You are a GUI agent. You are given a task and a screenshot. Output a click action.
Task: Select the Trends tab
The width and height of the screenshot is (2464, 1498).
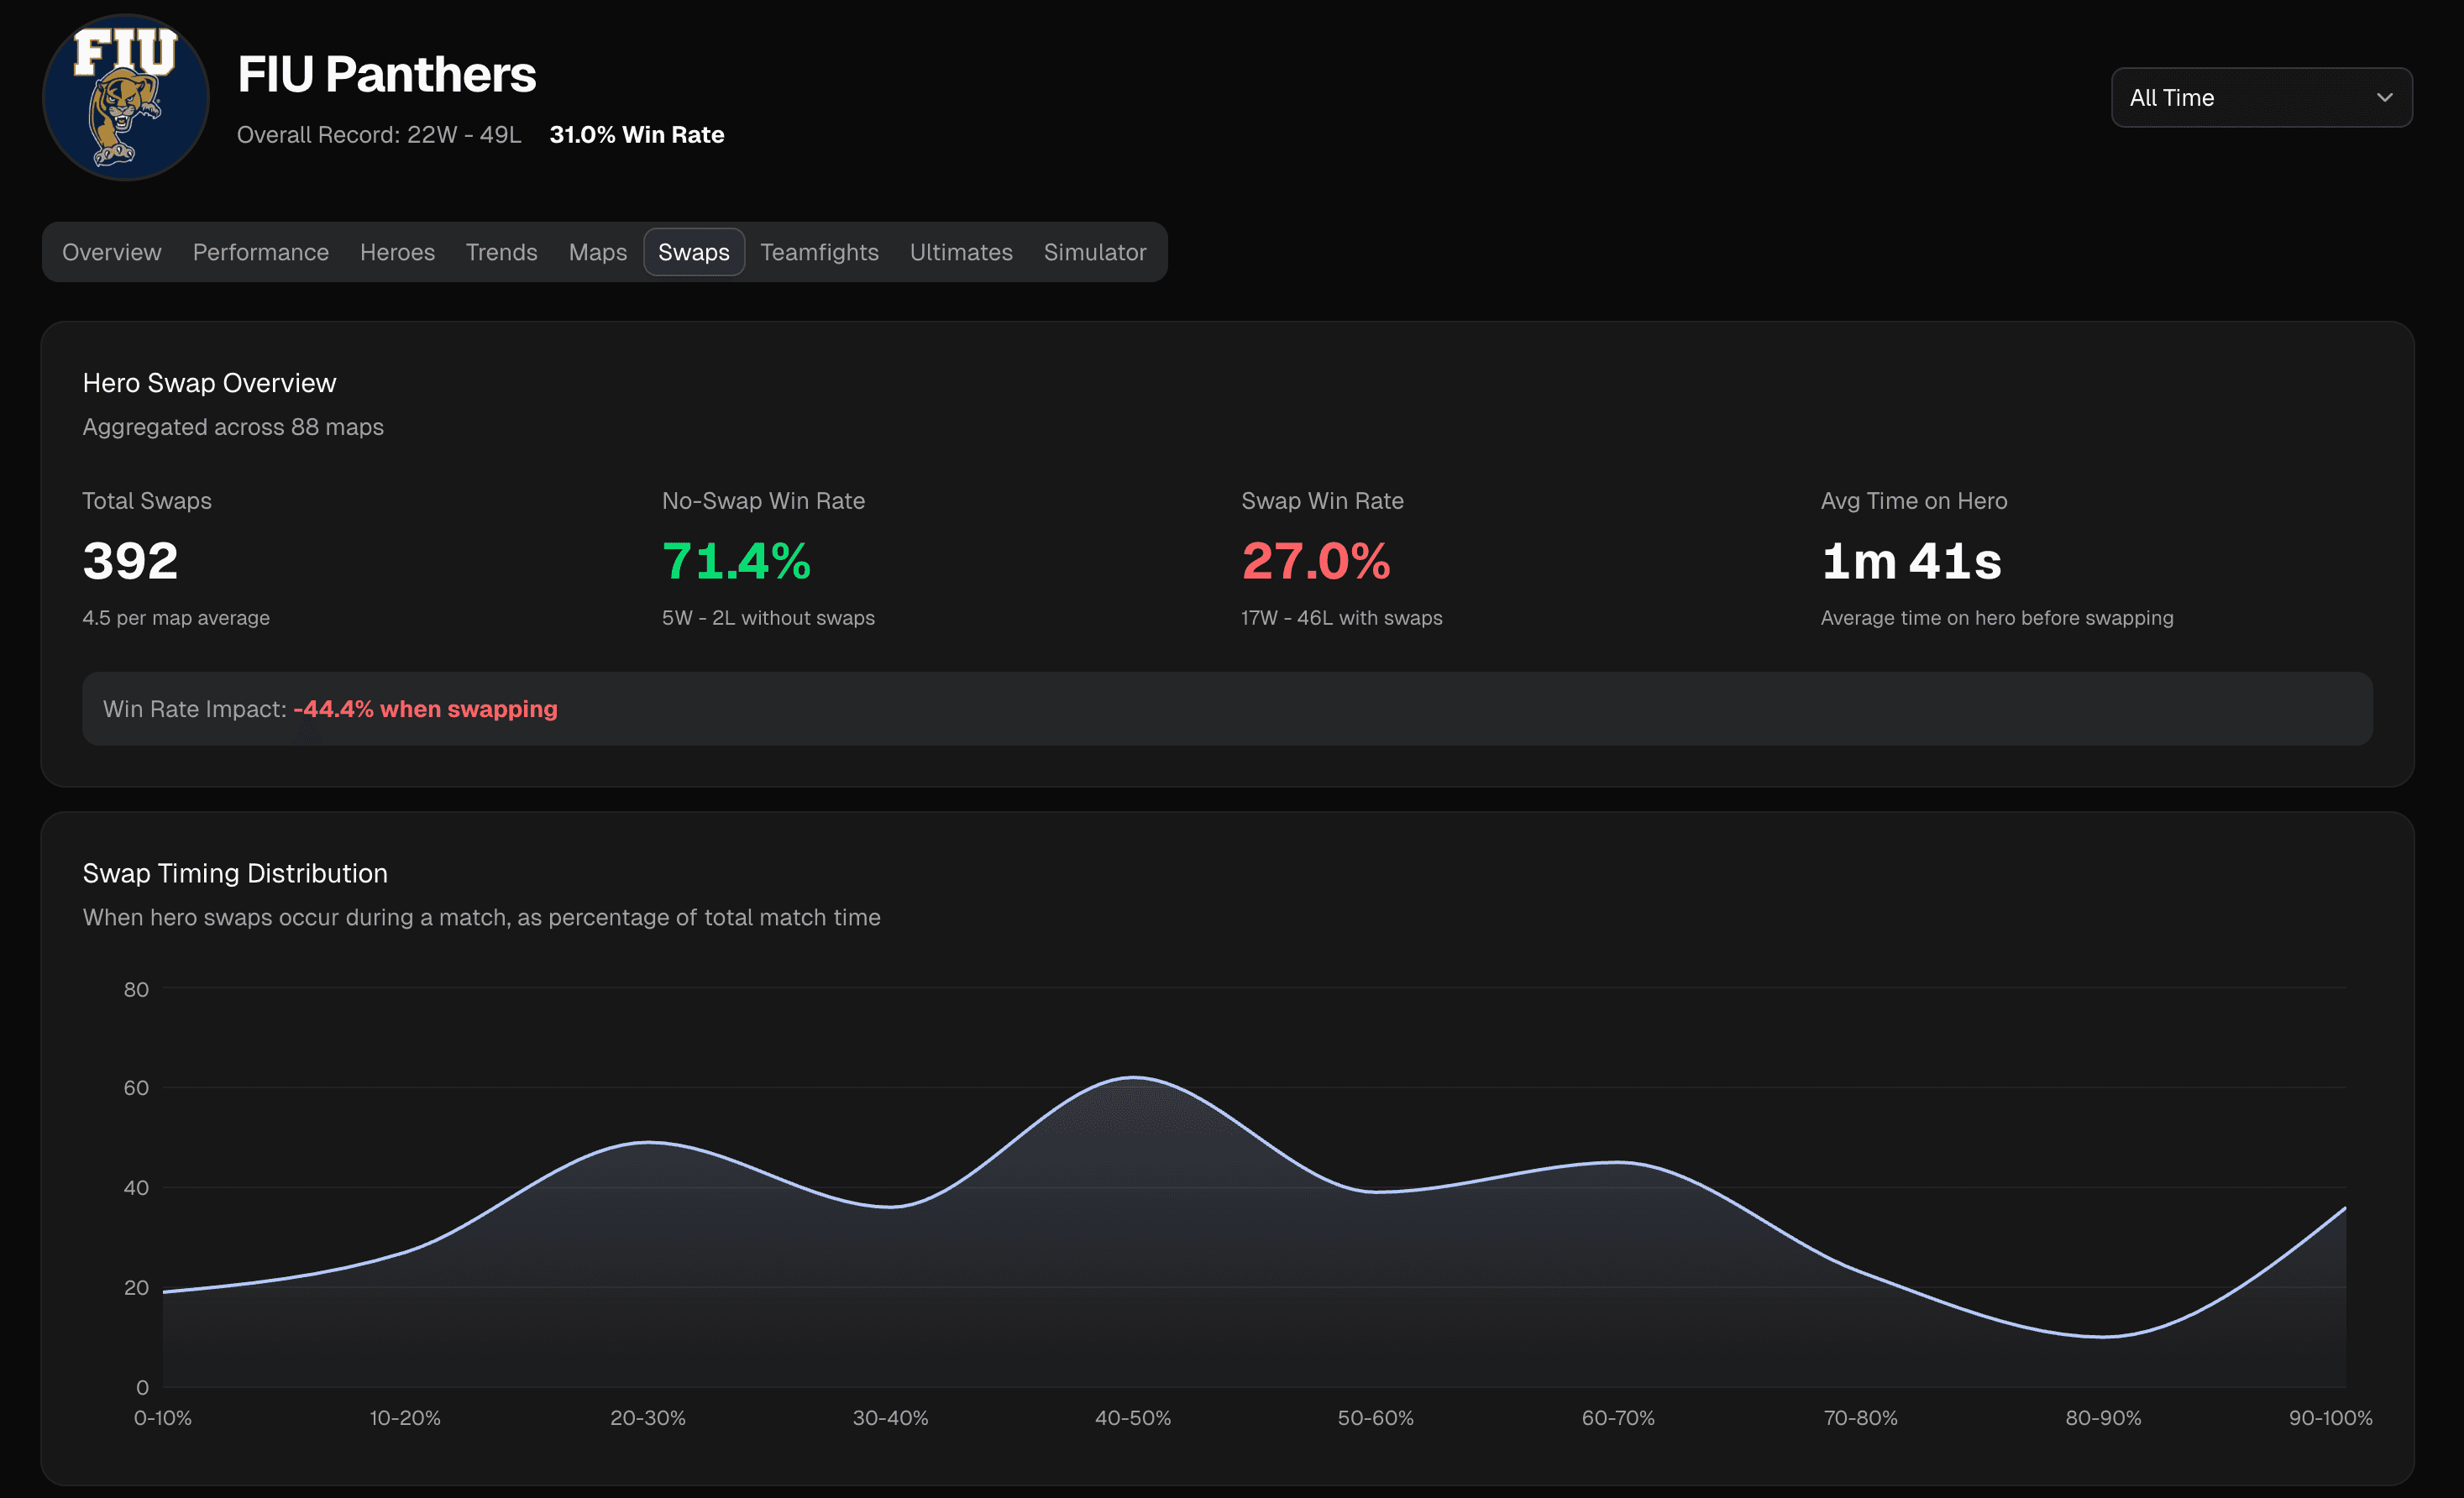(x=501, y=252)
